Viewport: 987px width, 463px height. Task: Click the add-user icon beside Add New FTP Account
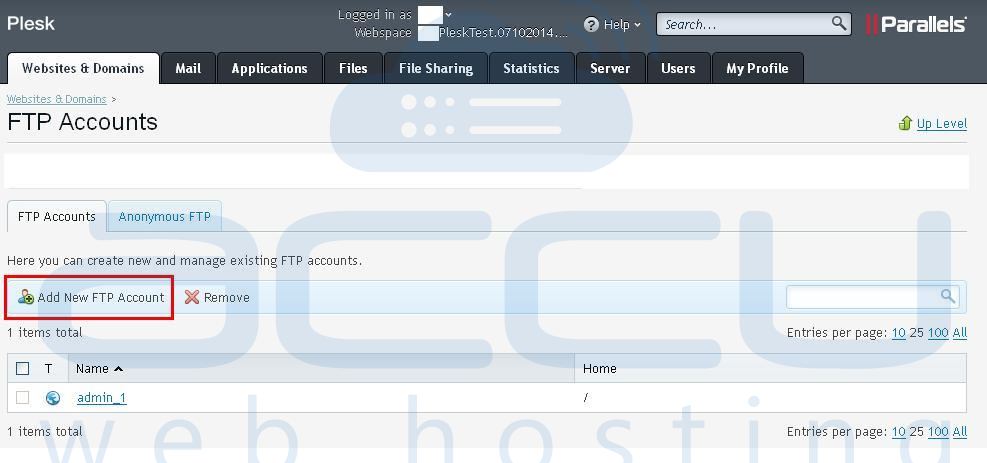click(x=26, y=297)
